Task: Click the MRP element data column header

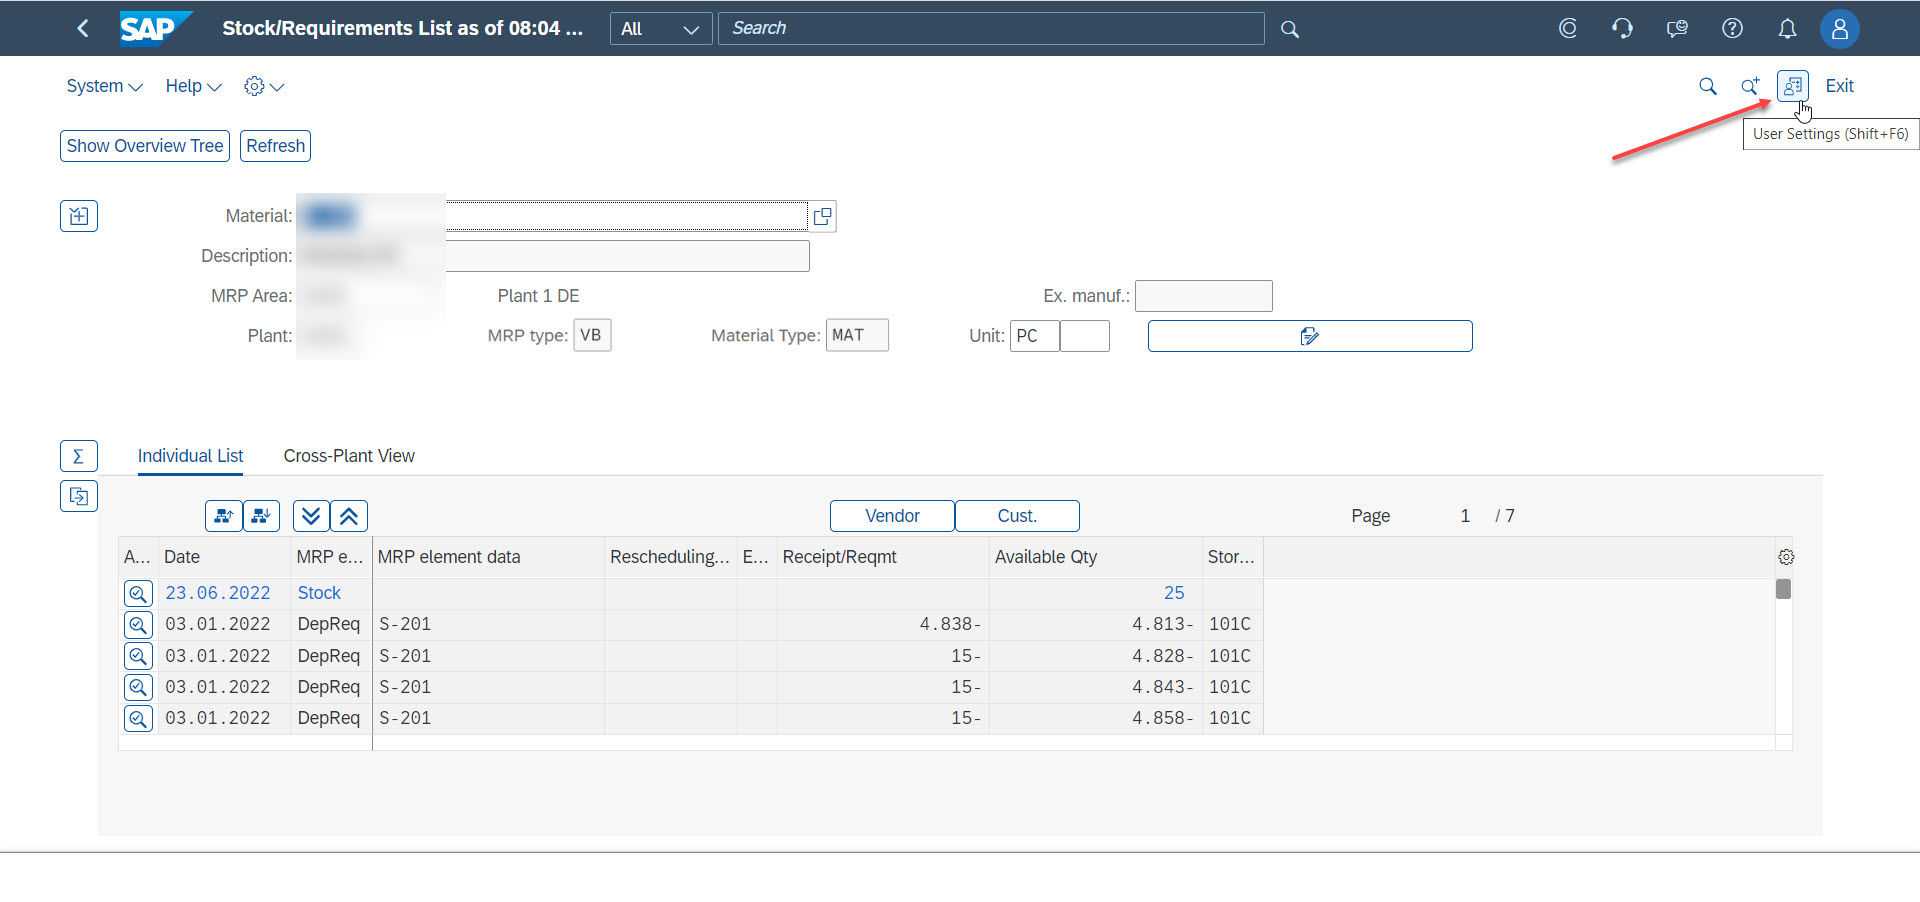Action: click(x=488, y=557)
